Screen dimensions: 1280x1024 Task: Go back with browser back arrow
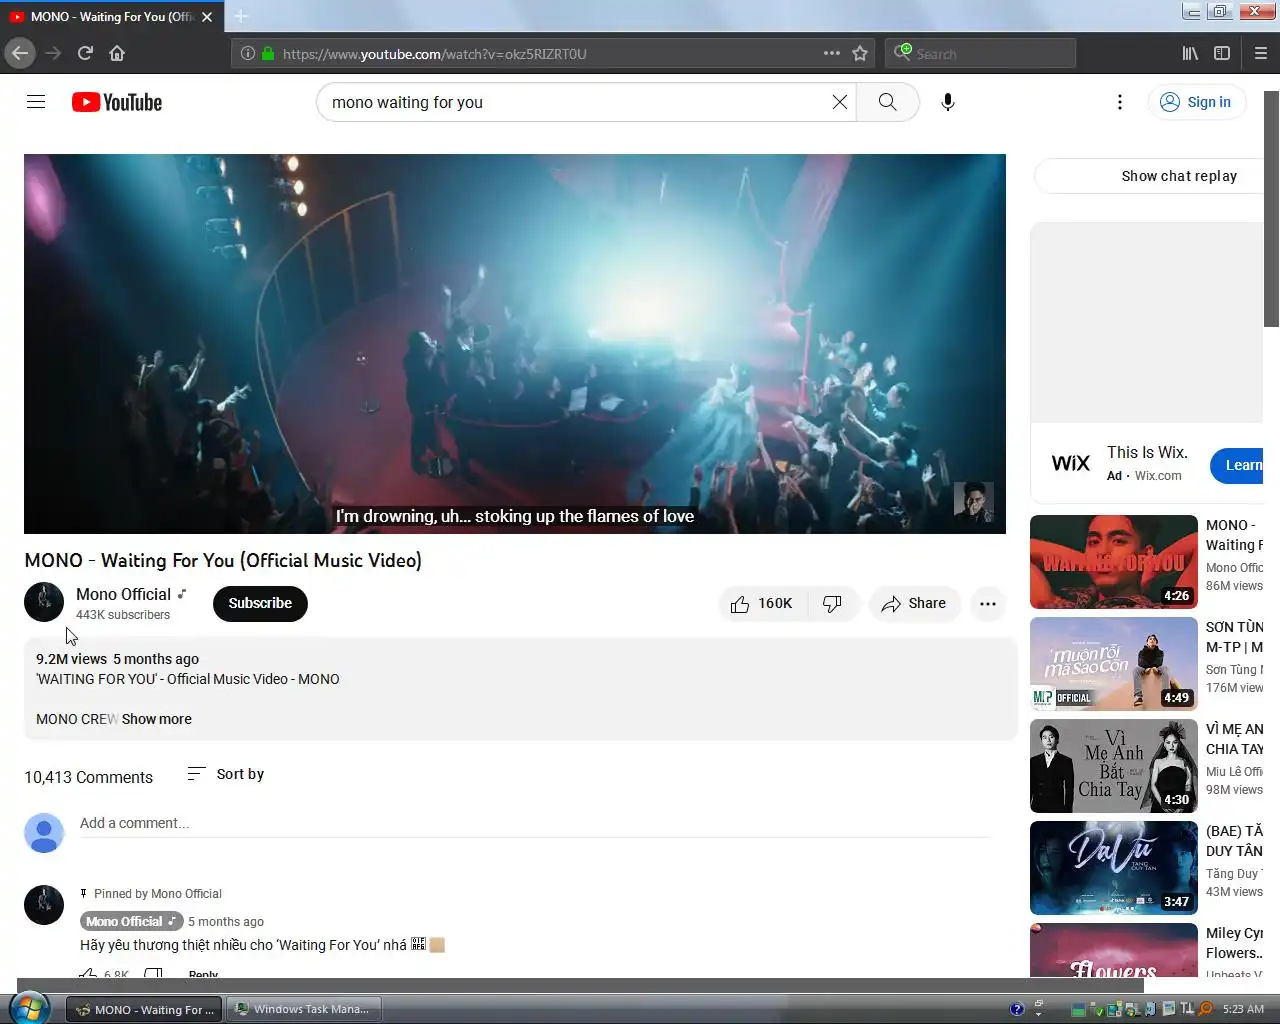tap(20, 53)
